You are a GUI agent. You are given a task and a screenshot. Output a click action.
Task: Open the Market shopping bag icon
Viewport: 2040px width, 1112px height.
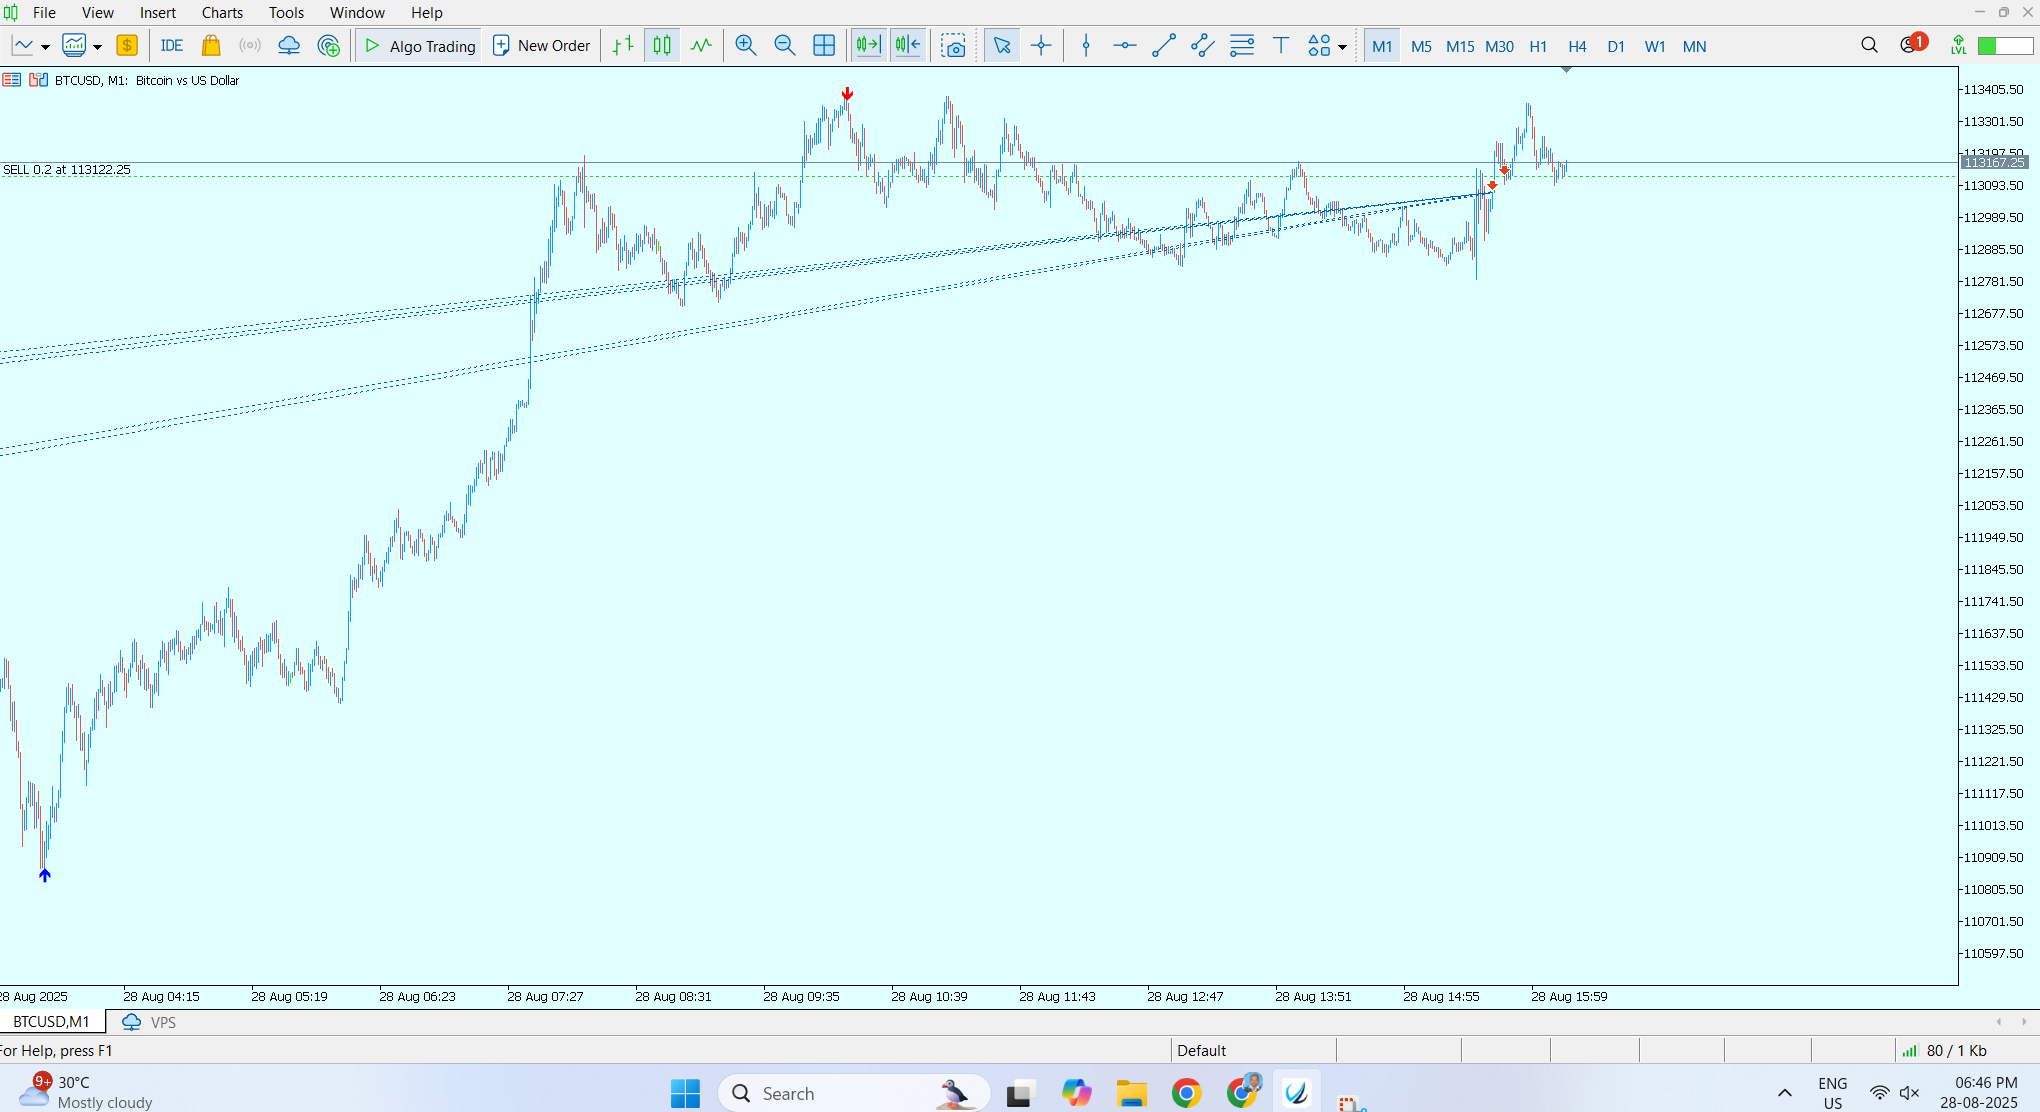211,46
